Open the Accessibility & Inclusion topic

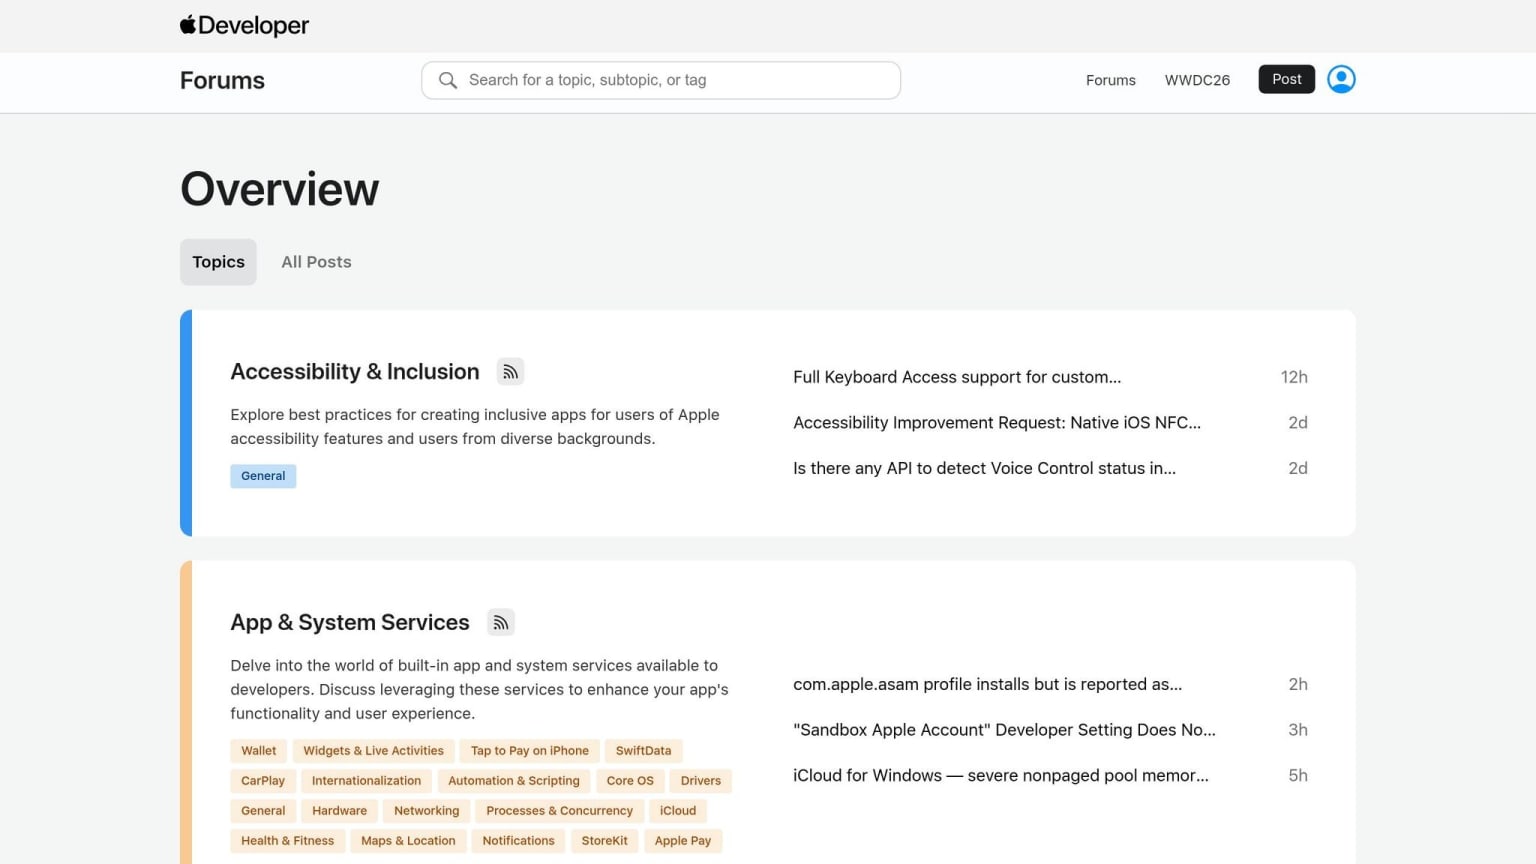355,372
